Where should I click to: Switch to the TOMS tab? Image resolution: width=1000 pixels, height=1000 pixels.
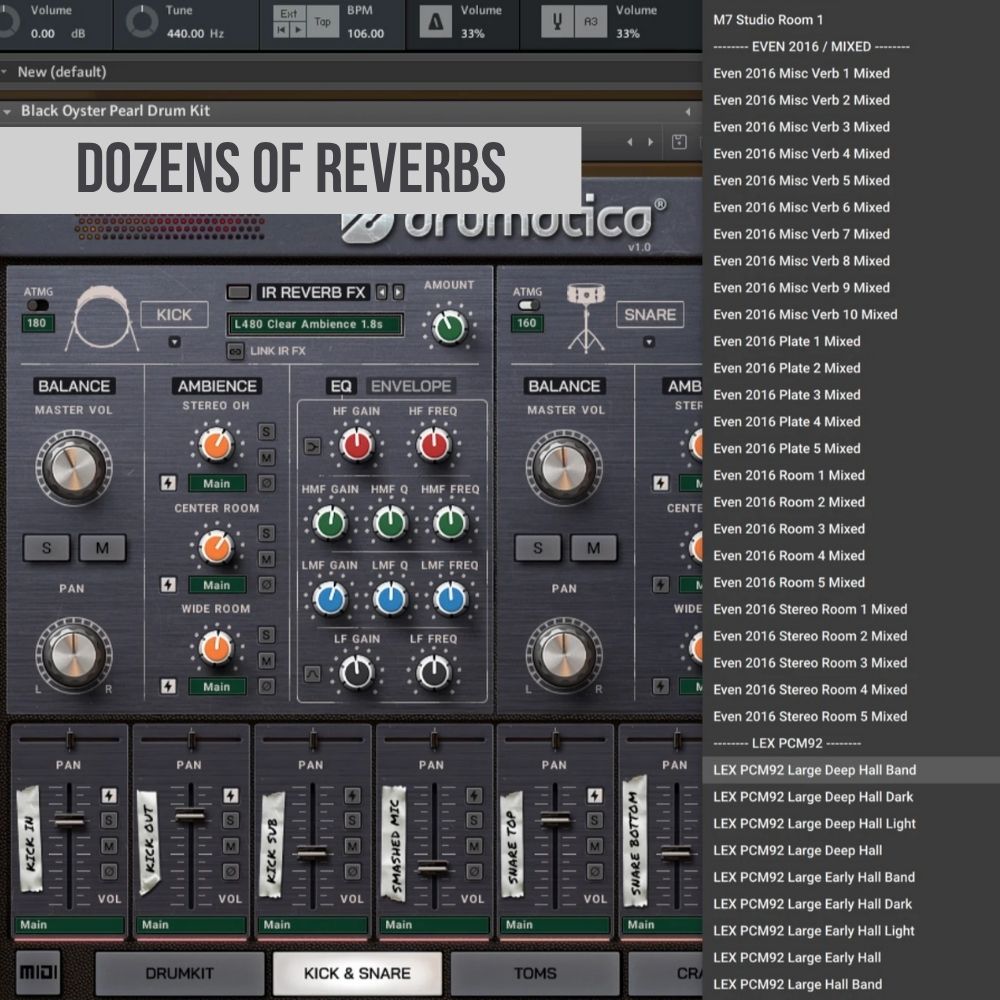pyautogui.click(x=535, y=973)
